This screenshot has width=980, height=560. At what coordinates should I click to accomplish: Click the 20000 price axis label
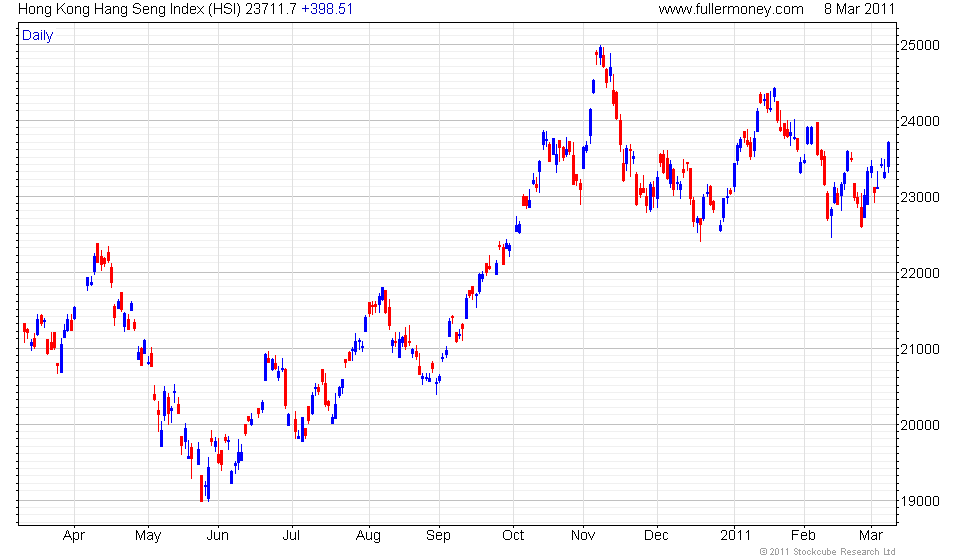[919, 425]
